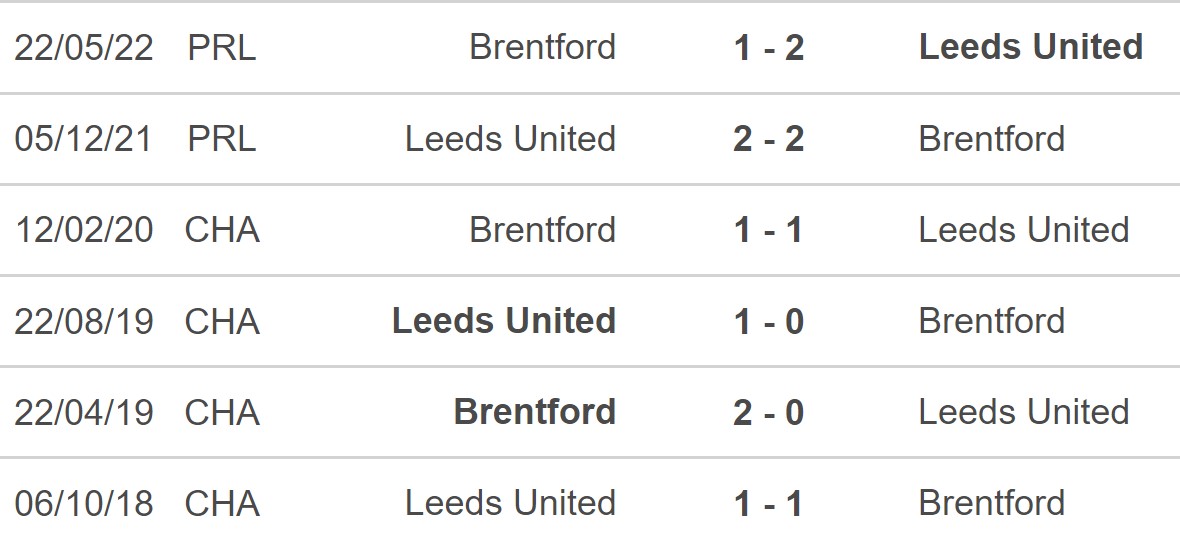Select bold Leeds United in top row
Viewport: 1180px width, 546px height.
click(1030, 47)
